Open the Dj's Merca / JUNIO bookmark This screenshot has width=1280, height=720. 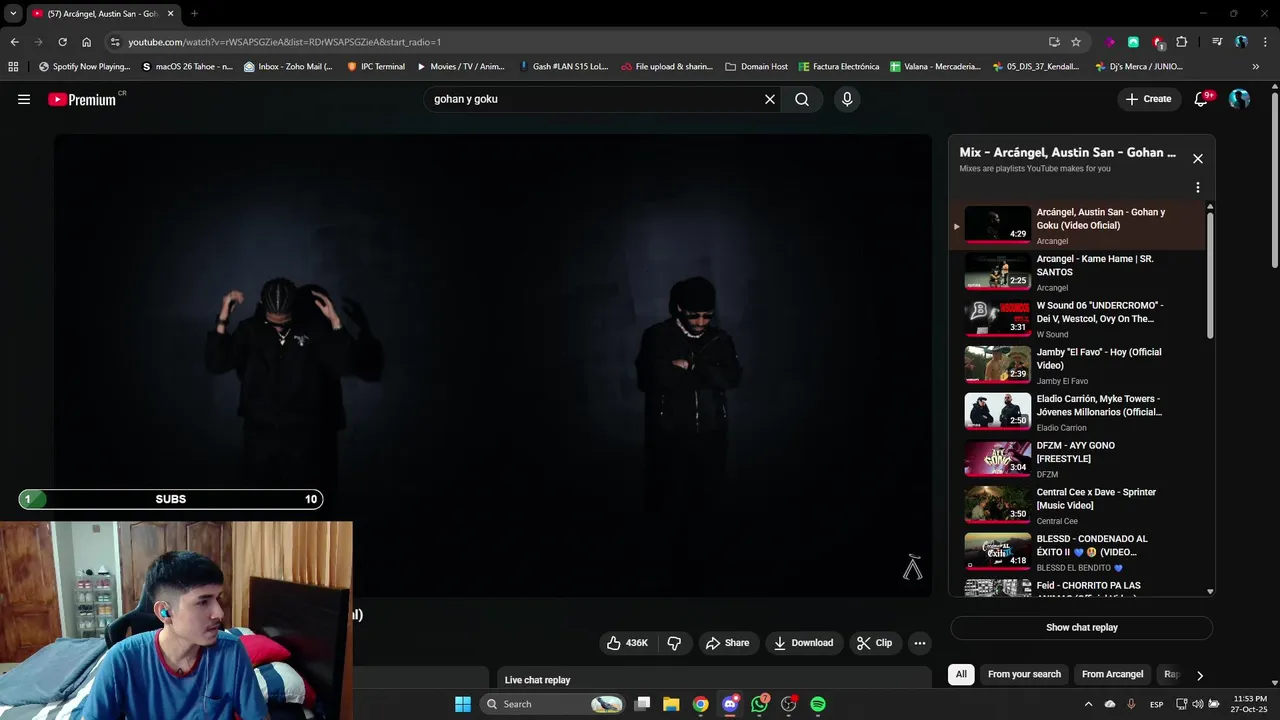(1139, 67)
